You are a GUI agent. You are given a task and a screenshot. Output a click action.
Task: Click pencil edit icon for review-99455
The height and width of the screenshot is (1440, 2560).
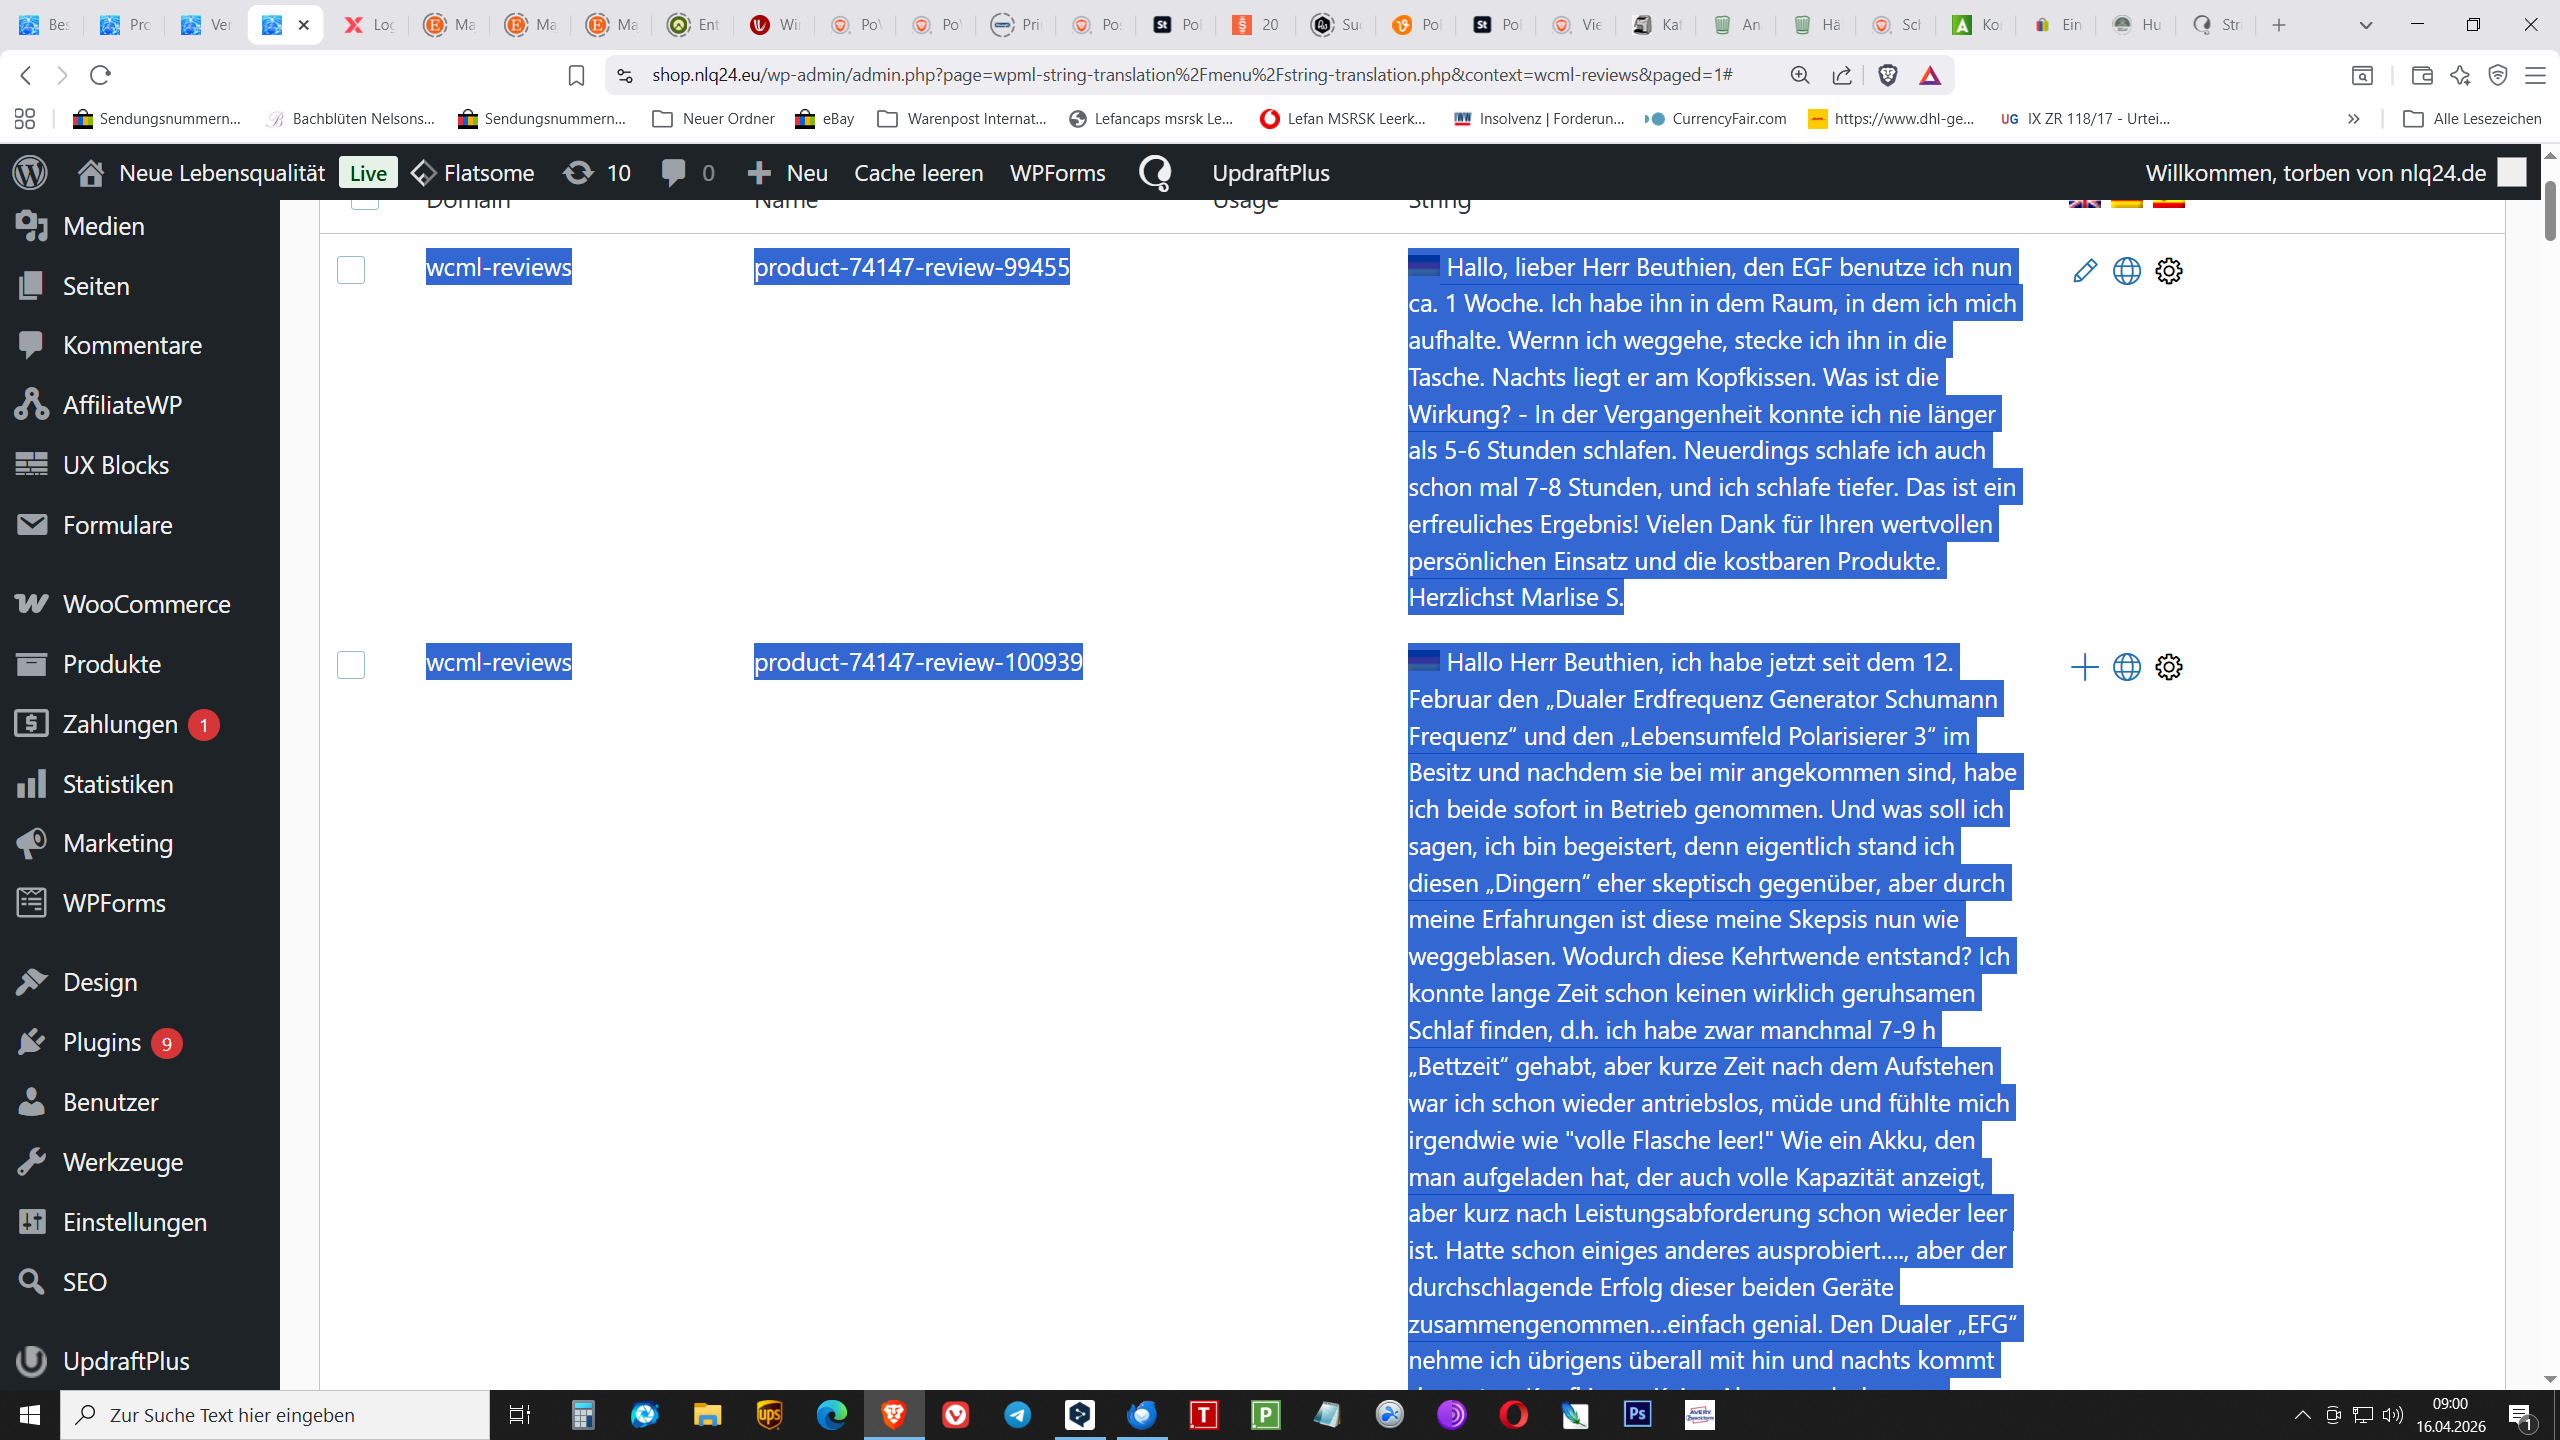pyautogui.click(x=2084, y=271)
